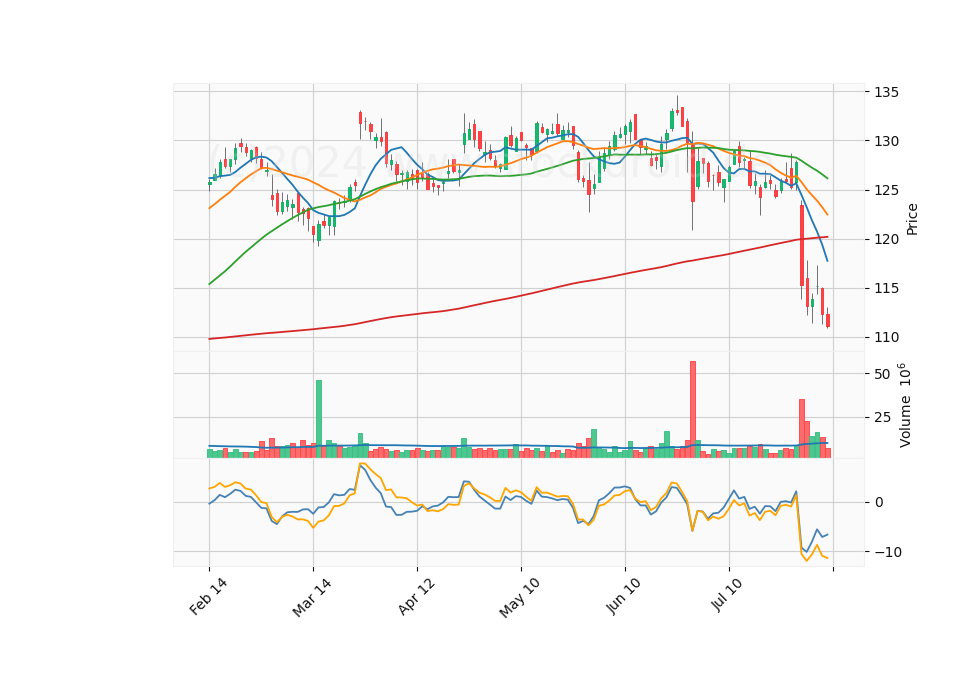
Task: Click the 130 price tick label
Action: 887,141
